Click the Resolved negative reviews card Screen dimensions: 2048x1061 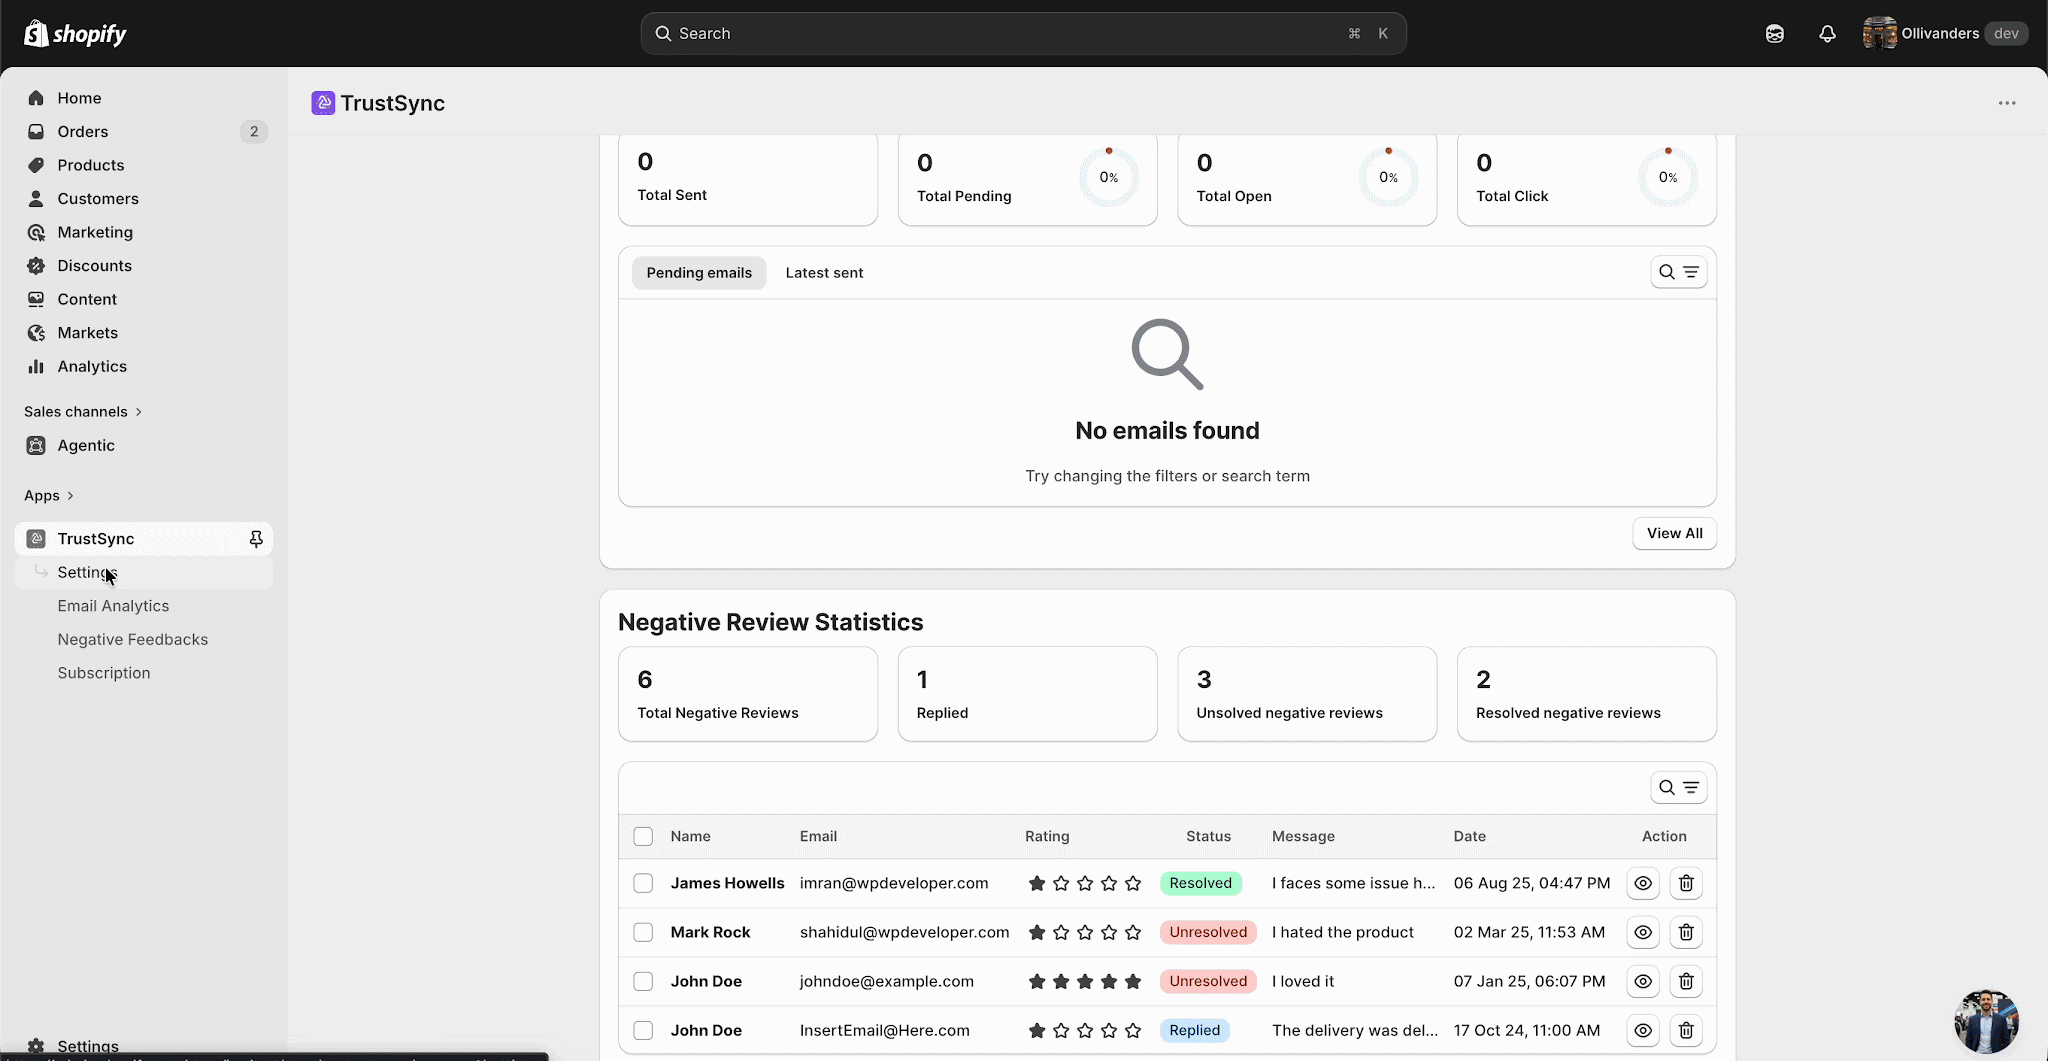(1587, 694)
